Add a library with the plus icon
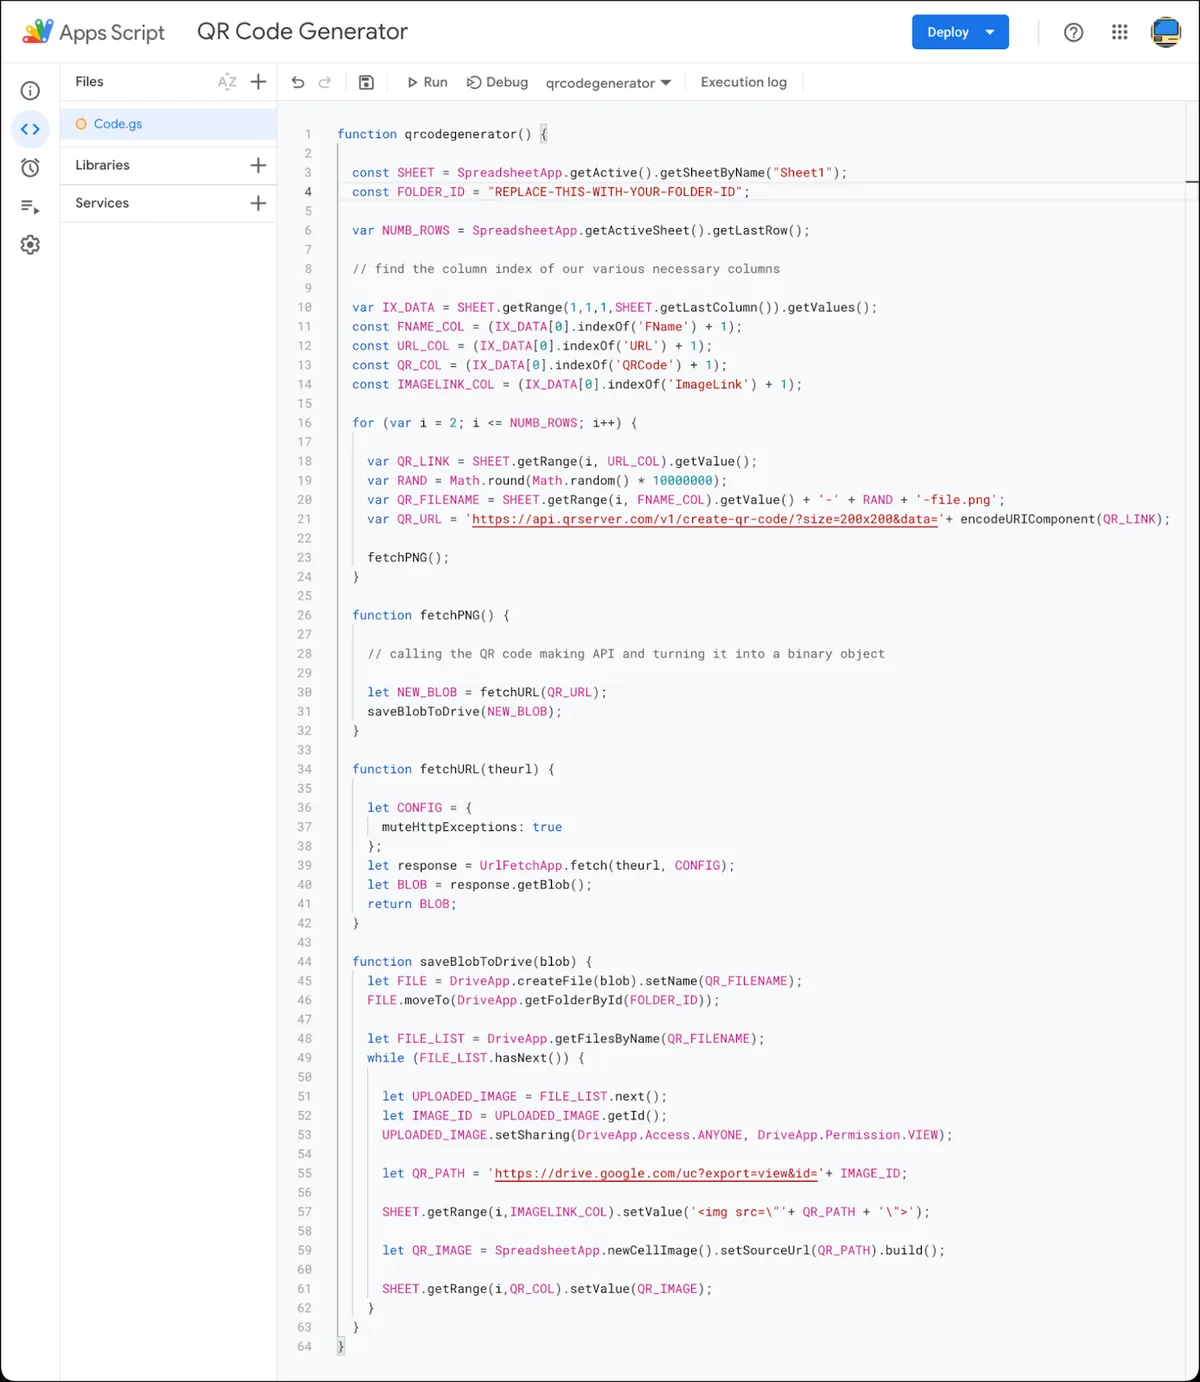Viewport: 1200px width, 1382px height. pos(258,165)
